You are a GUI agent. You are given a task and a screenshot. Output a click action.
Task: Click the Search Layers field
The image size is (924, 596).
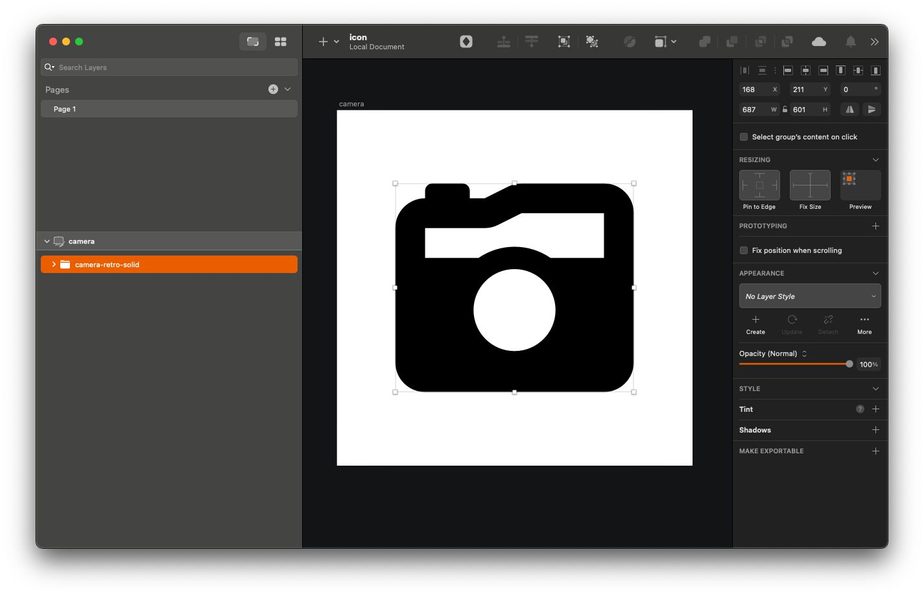point(170,67)
